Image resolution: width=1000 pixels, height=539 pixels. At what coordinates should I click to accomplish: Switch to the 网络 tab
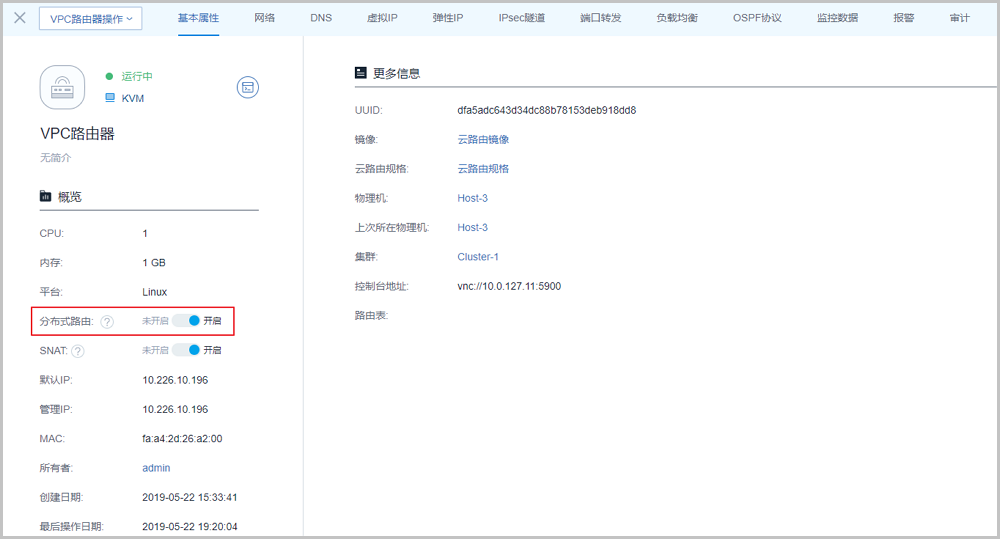tap(265, 18)
